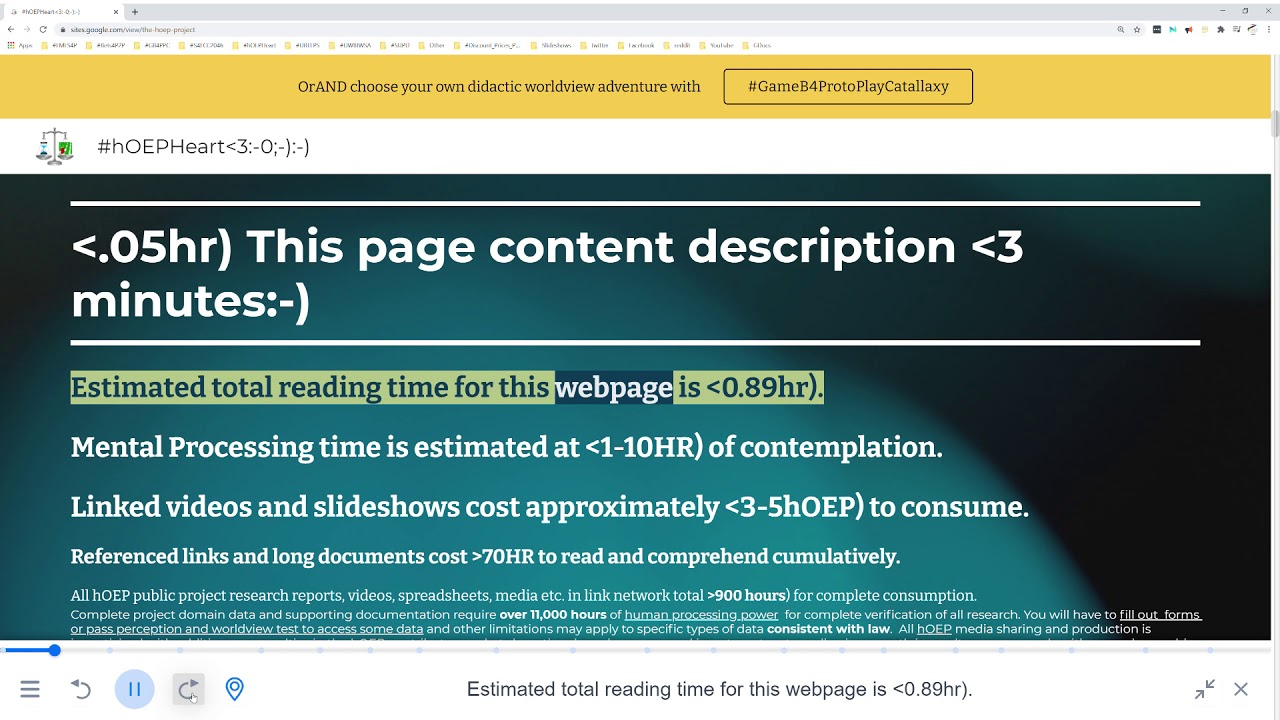Click 'Referenced links and long documents' line
The image size is (1280, 720).
click(485, 556)
